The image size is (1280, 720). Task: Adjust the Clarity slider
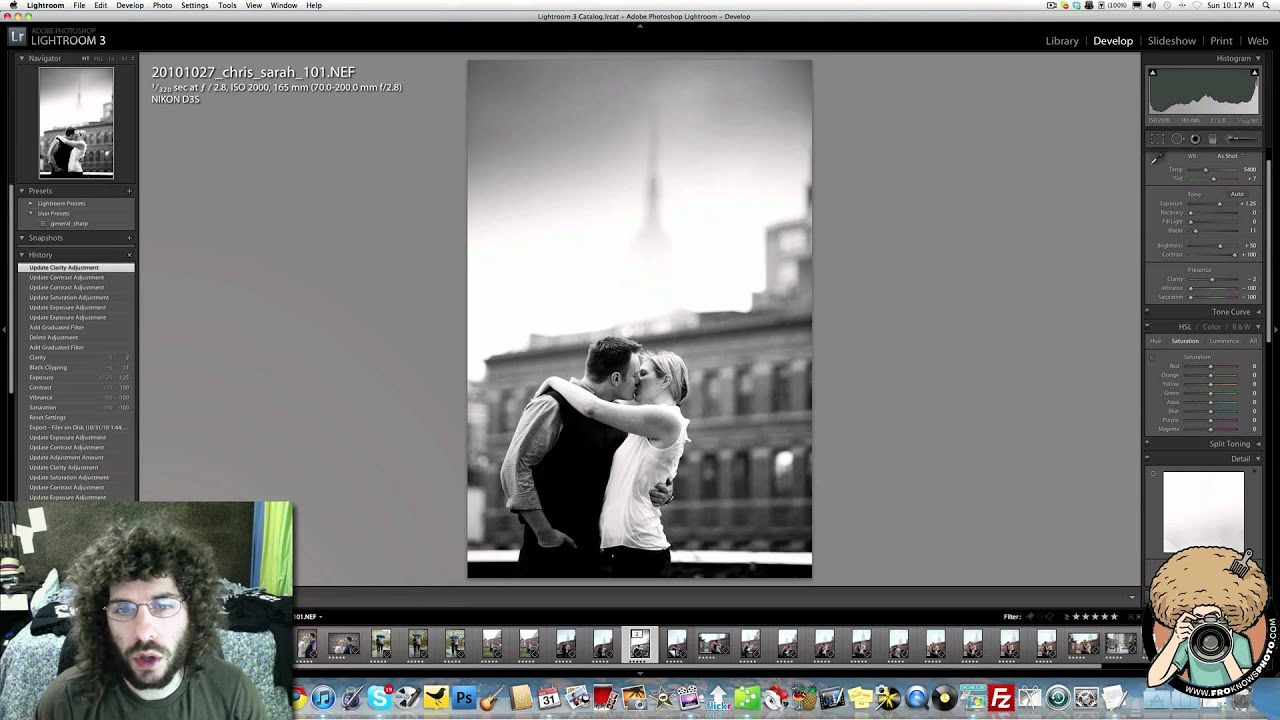(x=1213, y=279)
